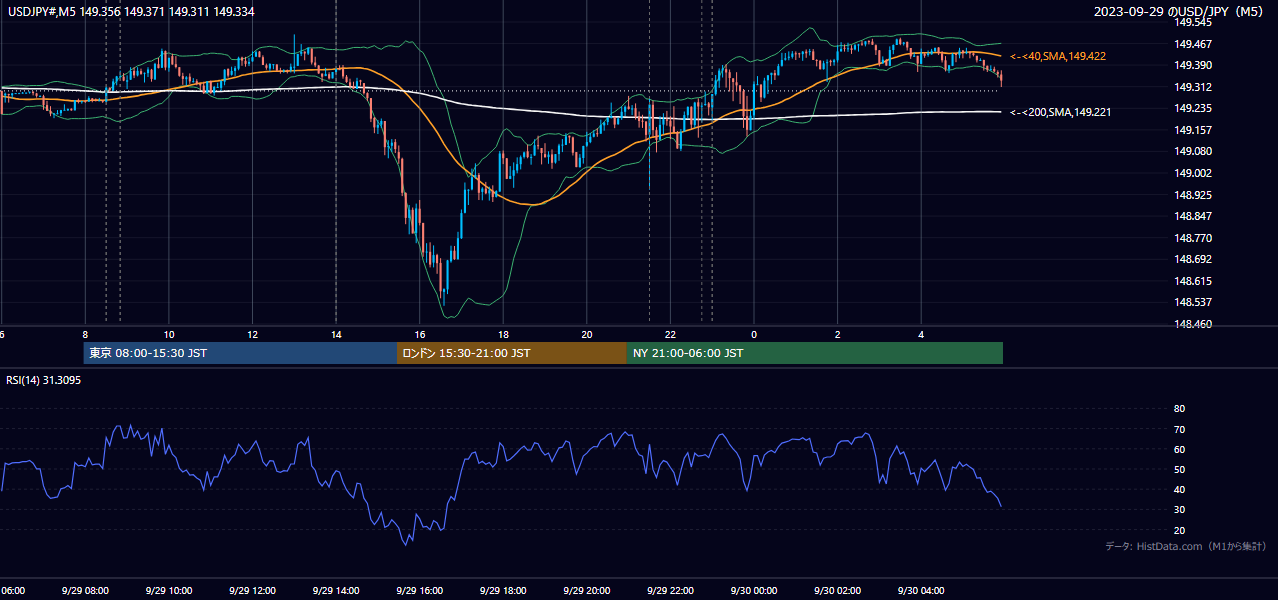Click the bottom time label 9/29 16:00

click(419, 591)
